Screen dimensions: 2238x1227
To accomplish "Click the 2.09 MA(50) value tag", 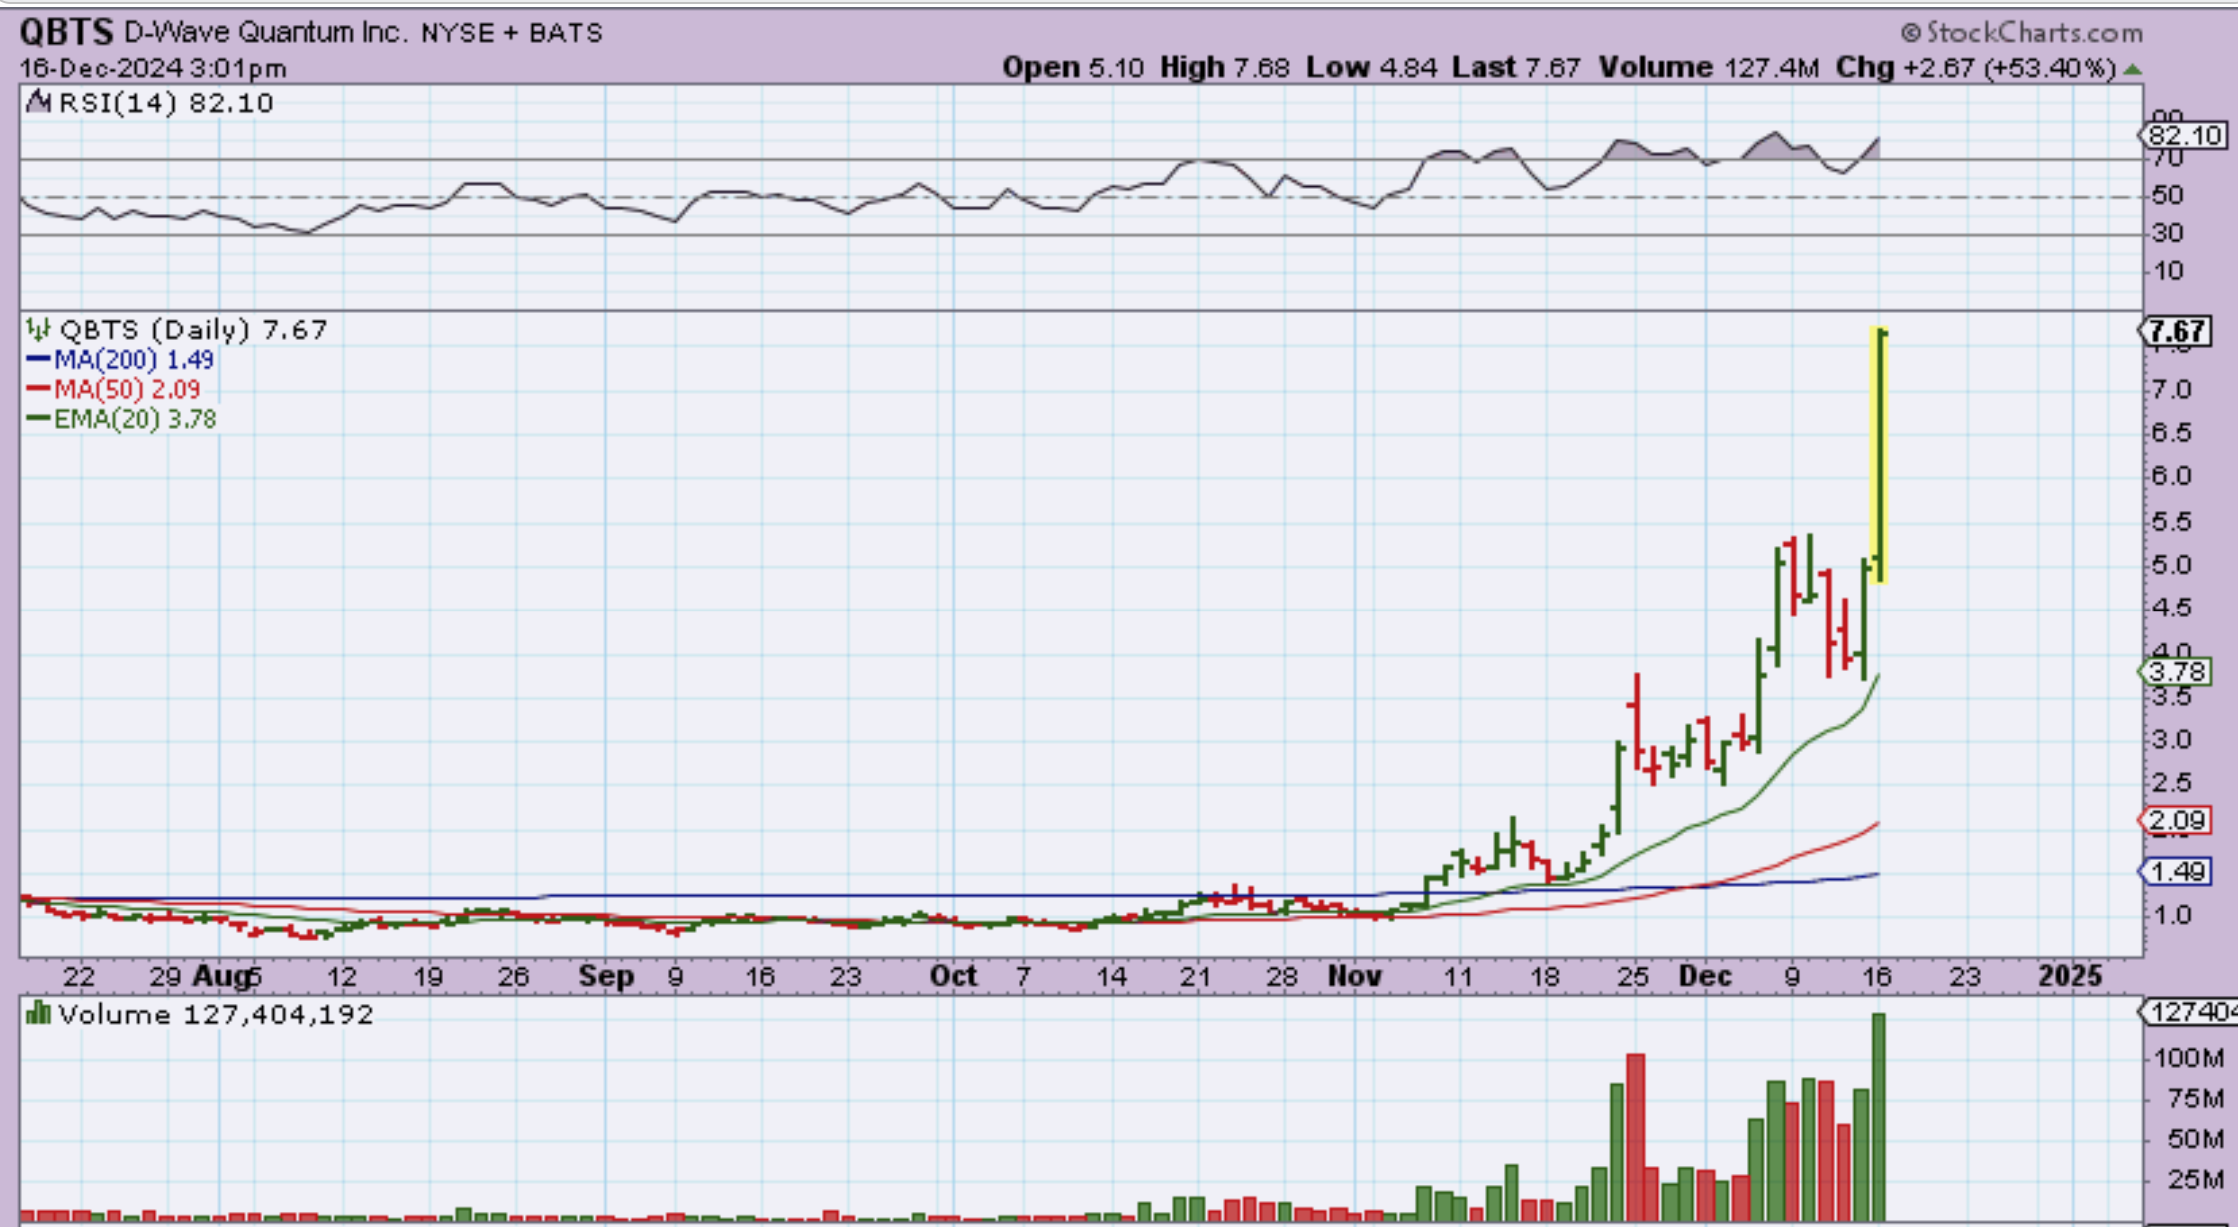I will point(2175,821).
